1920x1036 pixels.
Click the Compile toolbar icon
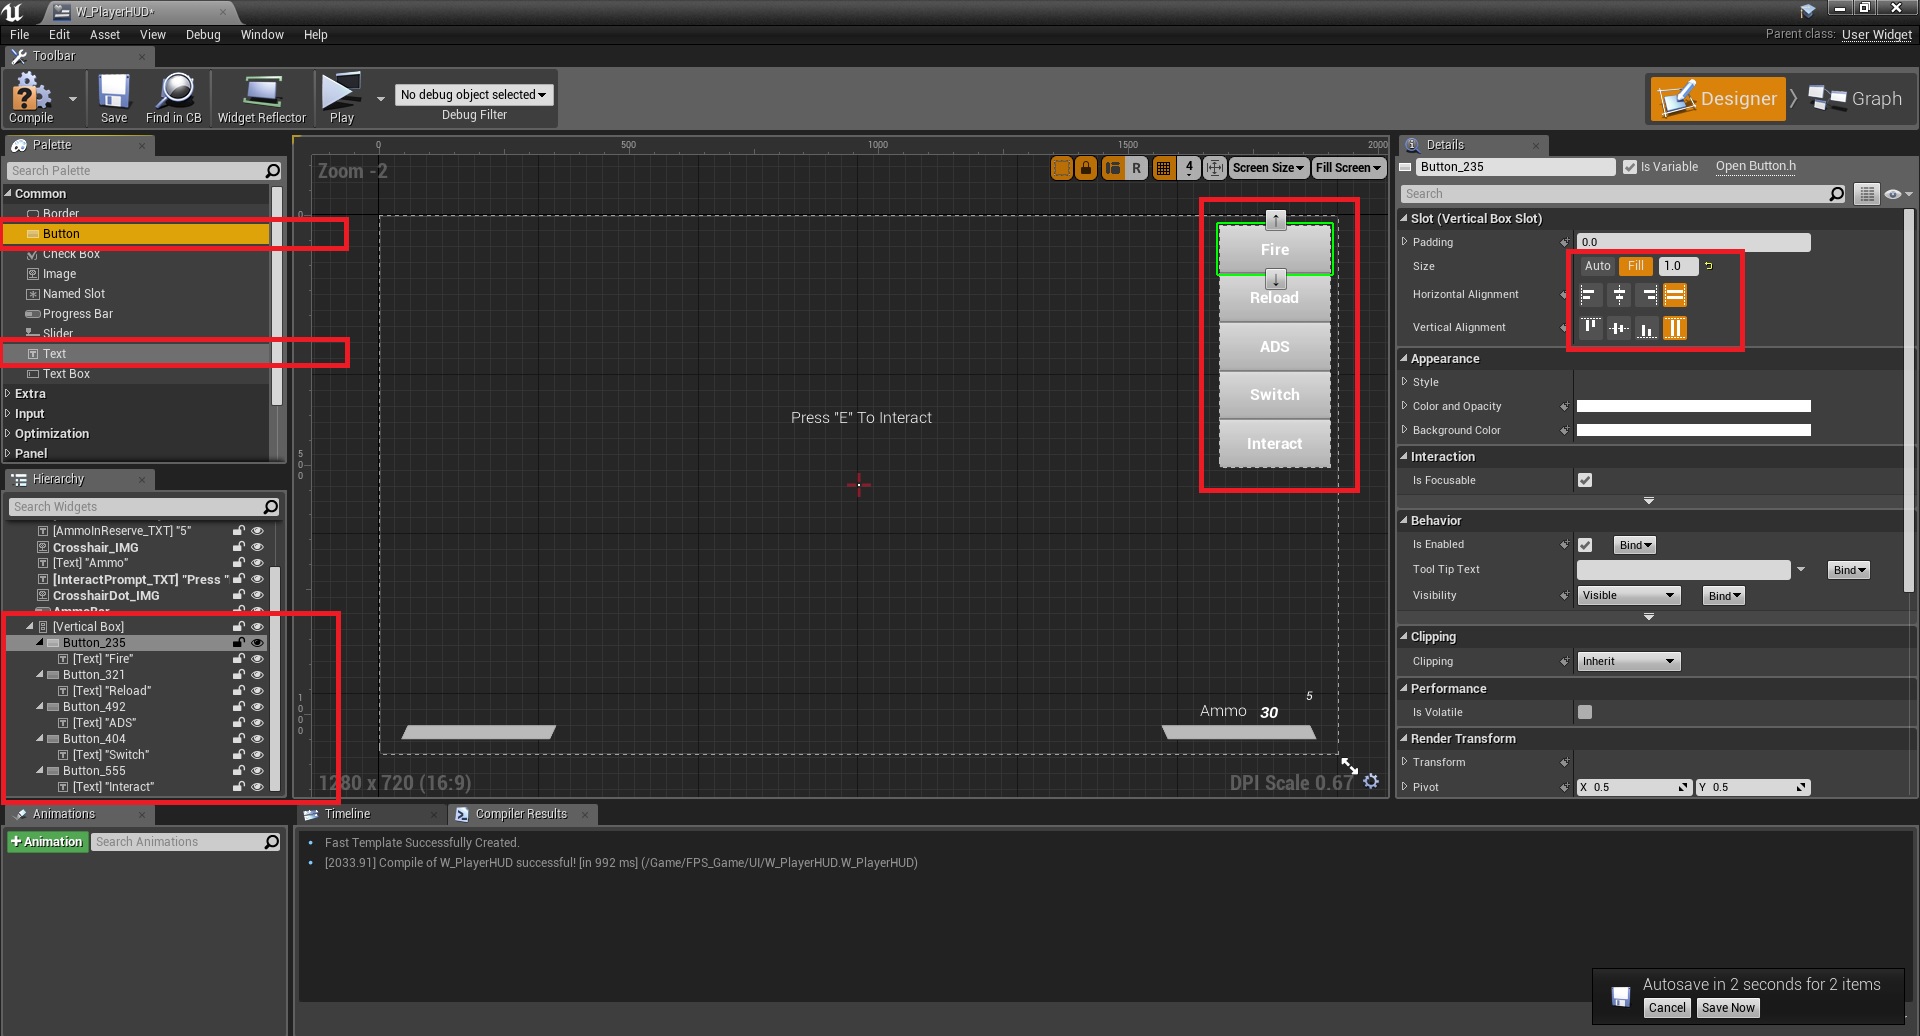coord(30,98)
